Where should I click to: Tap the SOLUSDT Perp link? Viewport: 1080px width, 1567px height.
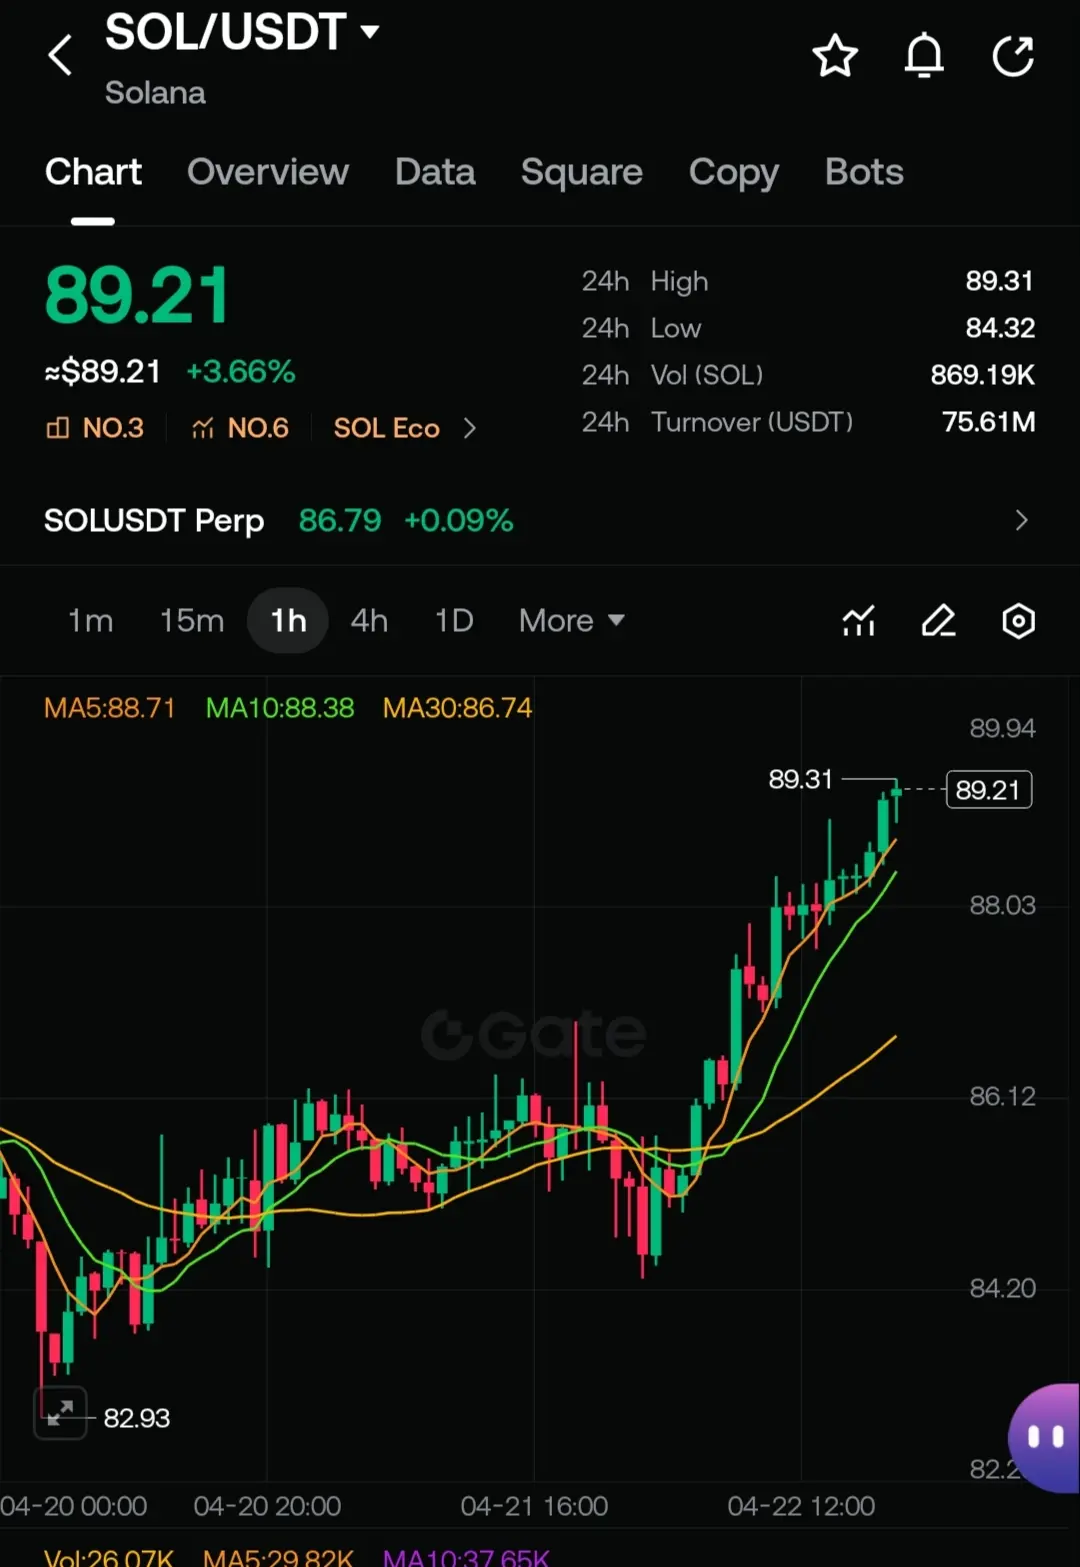154,520
